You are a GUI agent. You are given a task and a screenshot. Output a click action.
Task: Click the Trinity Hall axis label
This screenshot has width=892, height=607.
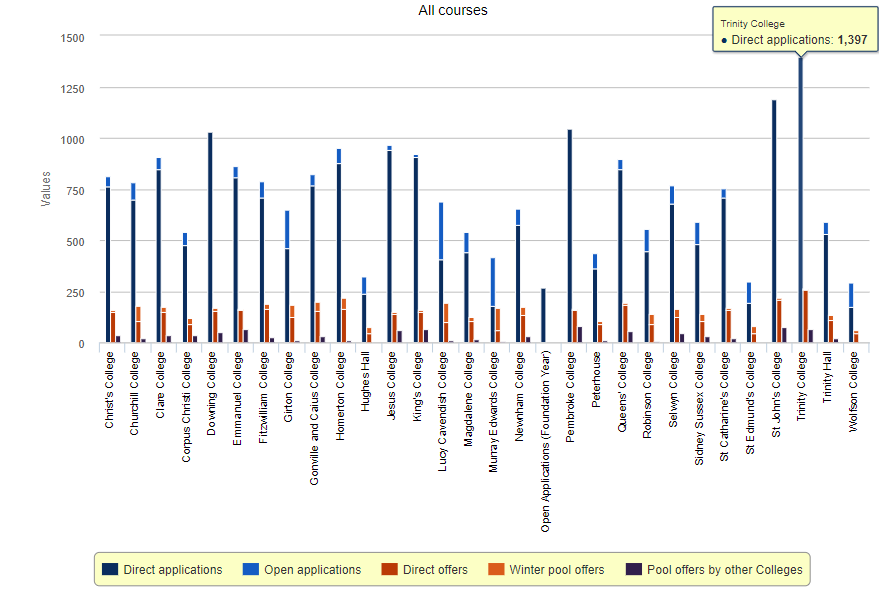click(827, 377)
